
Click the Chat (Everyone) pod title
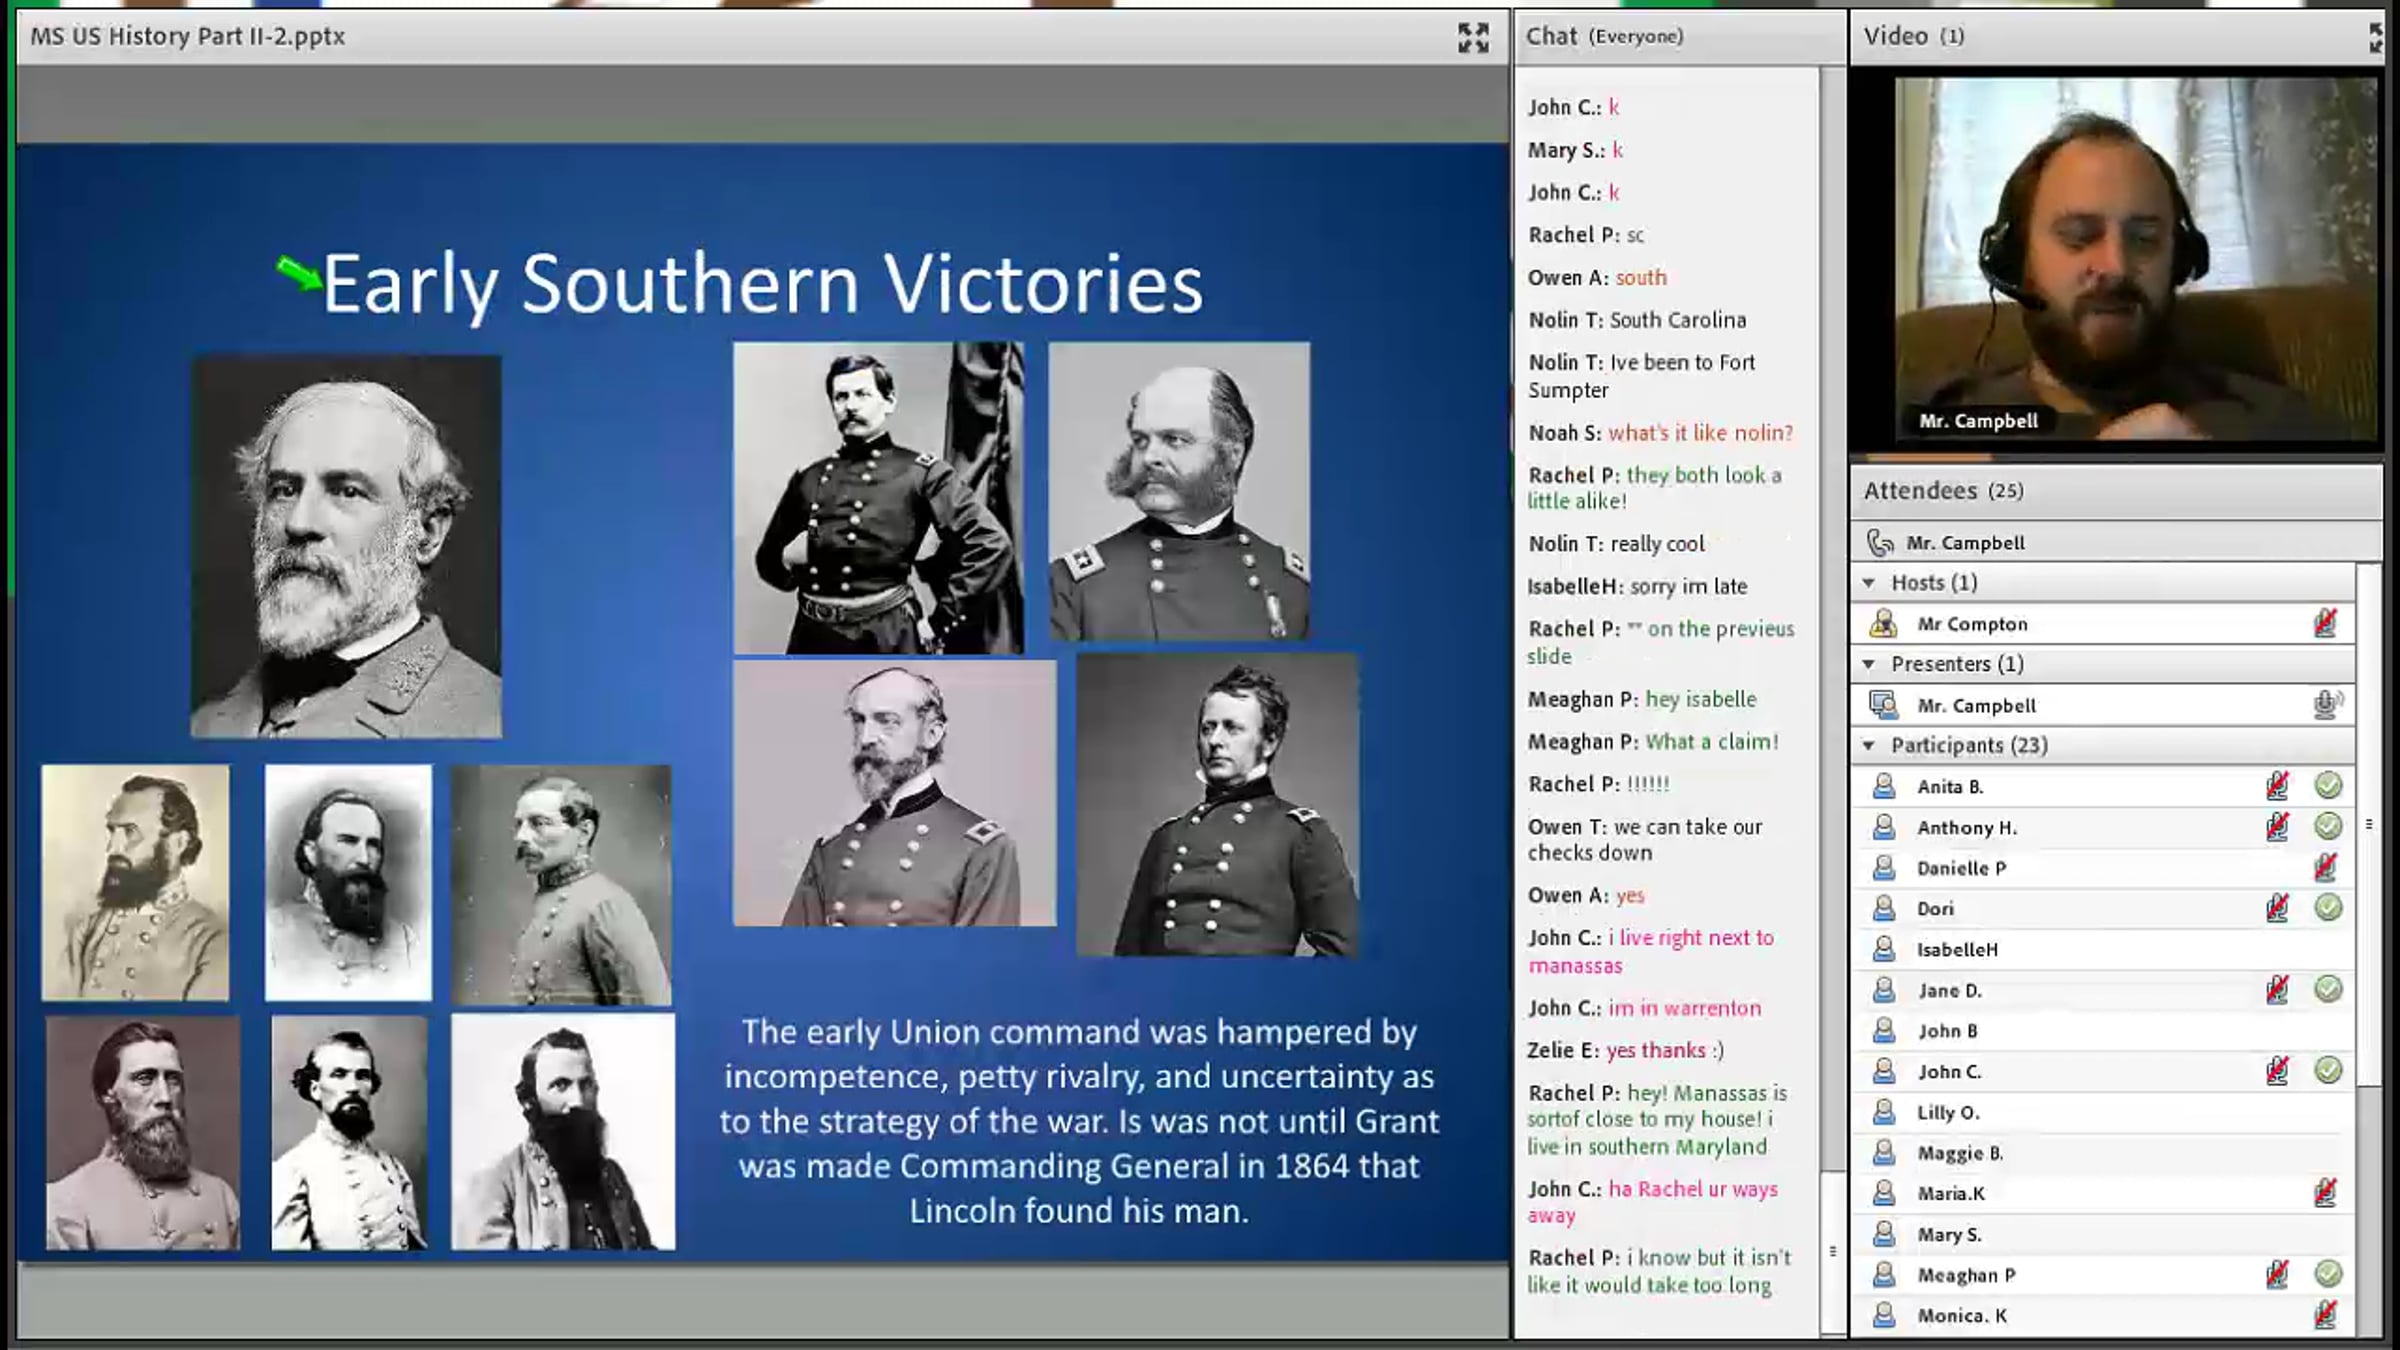[x=1604, y=37]
